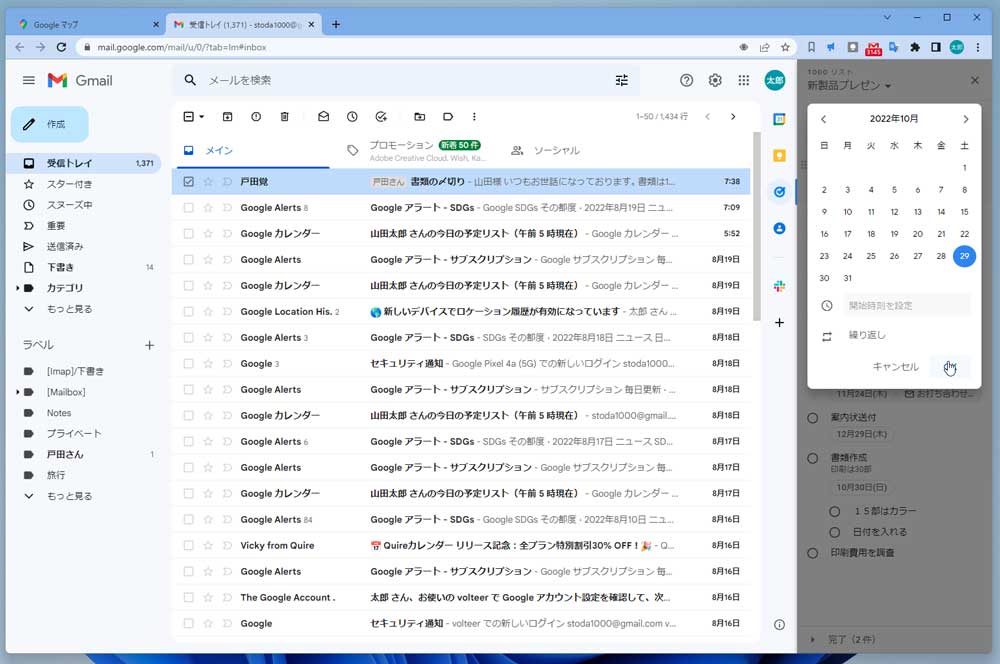Expand the 完了 completed tasks section

(x=812, y=640)
